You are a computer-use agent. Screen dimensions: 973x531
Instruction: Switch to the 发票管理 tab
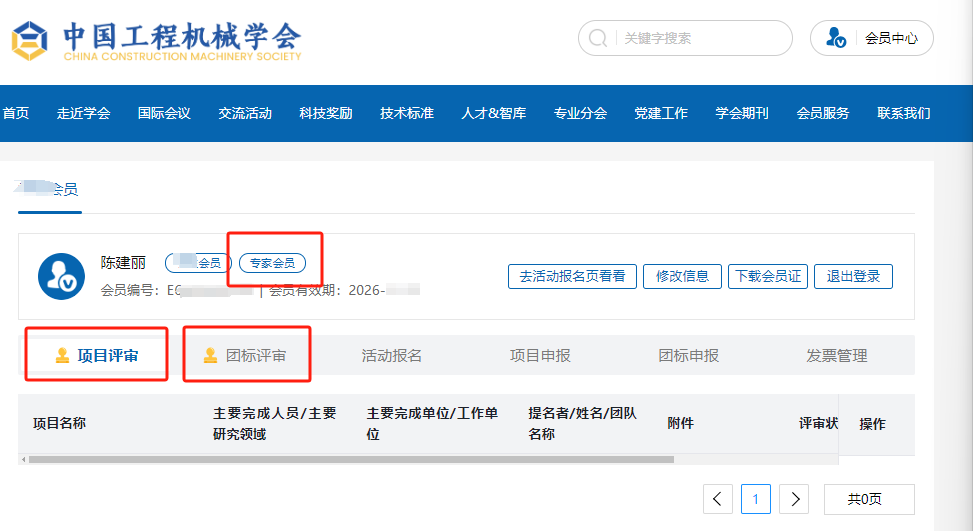(x=837, y=355)
